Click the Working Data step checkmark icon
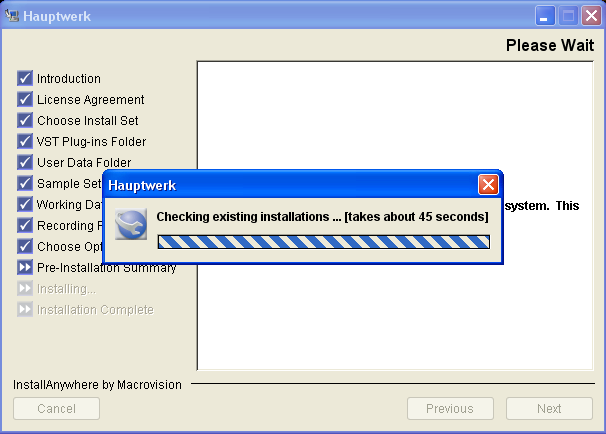This screenshot has width=606, height=434. tap(25, 204)
